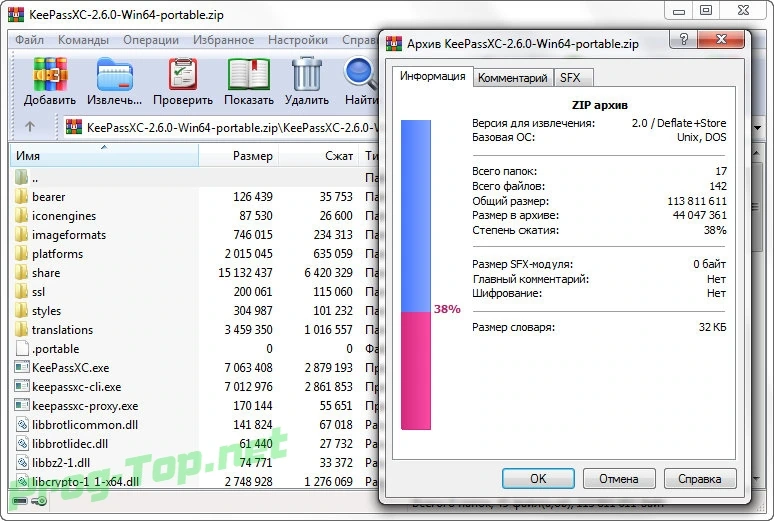The width and height of the screenshot is (774, 521).
Task: Open the Избранное menu
Action: coord(223,40)
